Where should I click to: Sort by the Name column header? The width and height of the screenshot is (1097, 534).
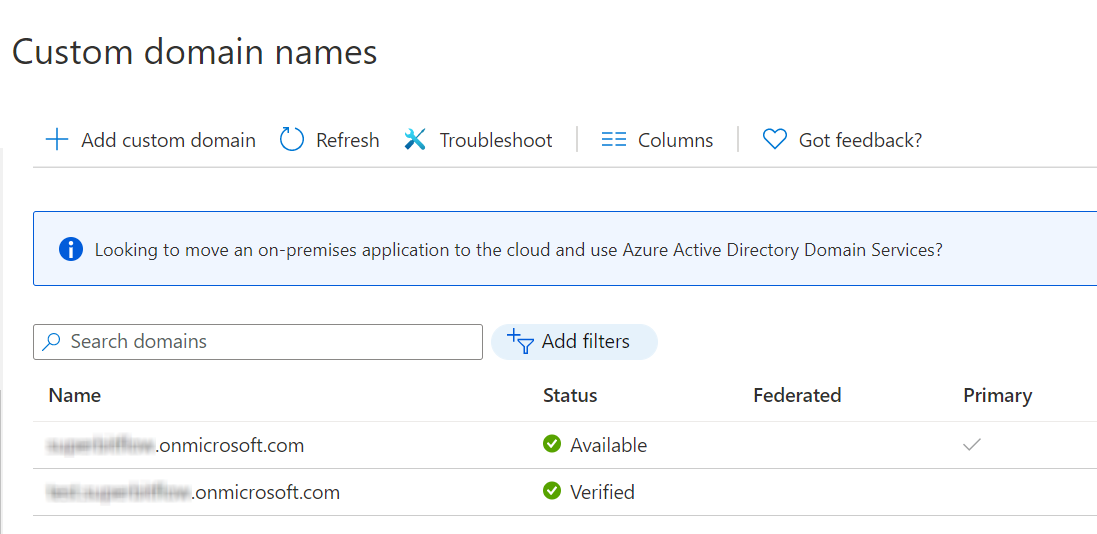(x=75, y=395)
